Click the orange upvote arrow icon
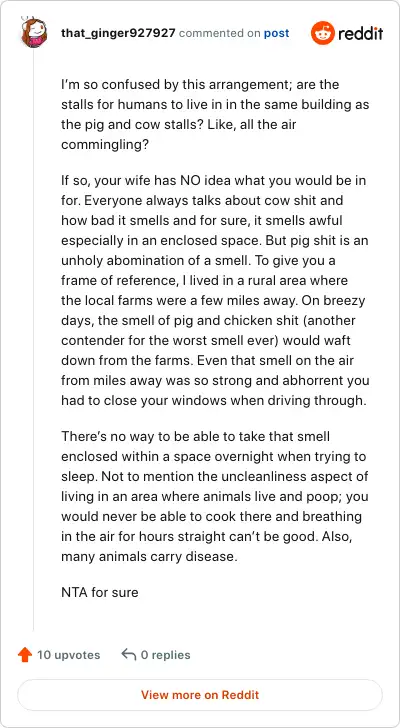This screenshot has width=400, height=728. pyautogui.click(x=25, y=655)
